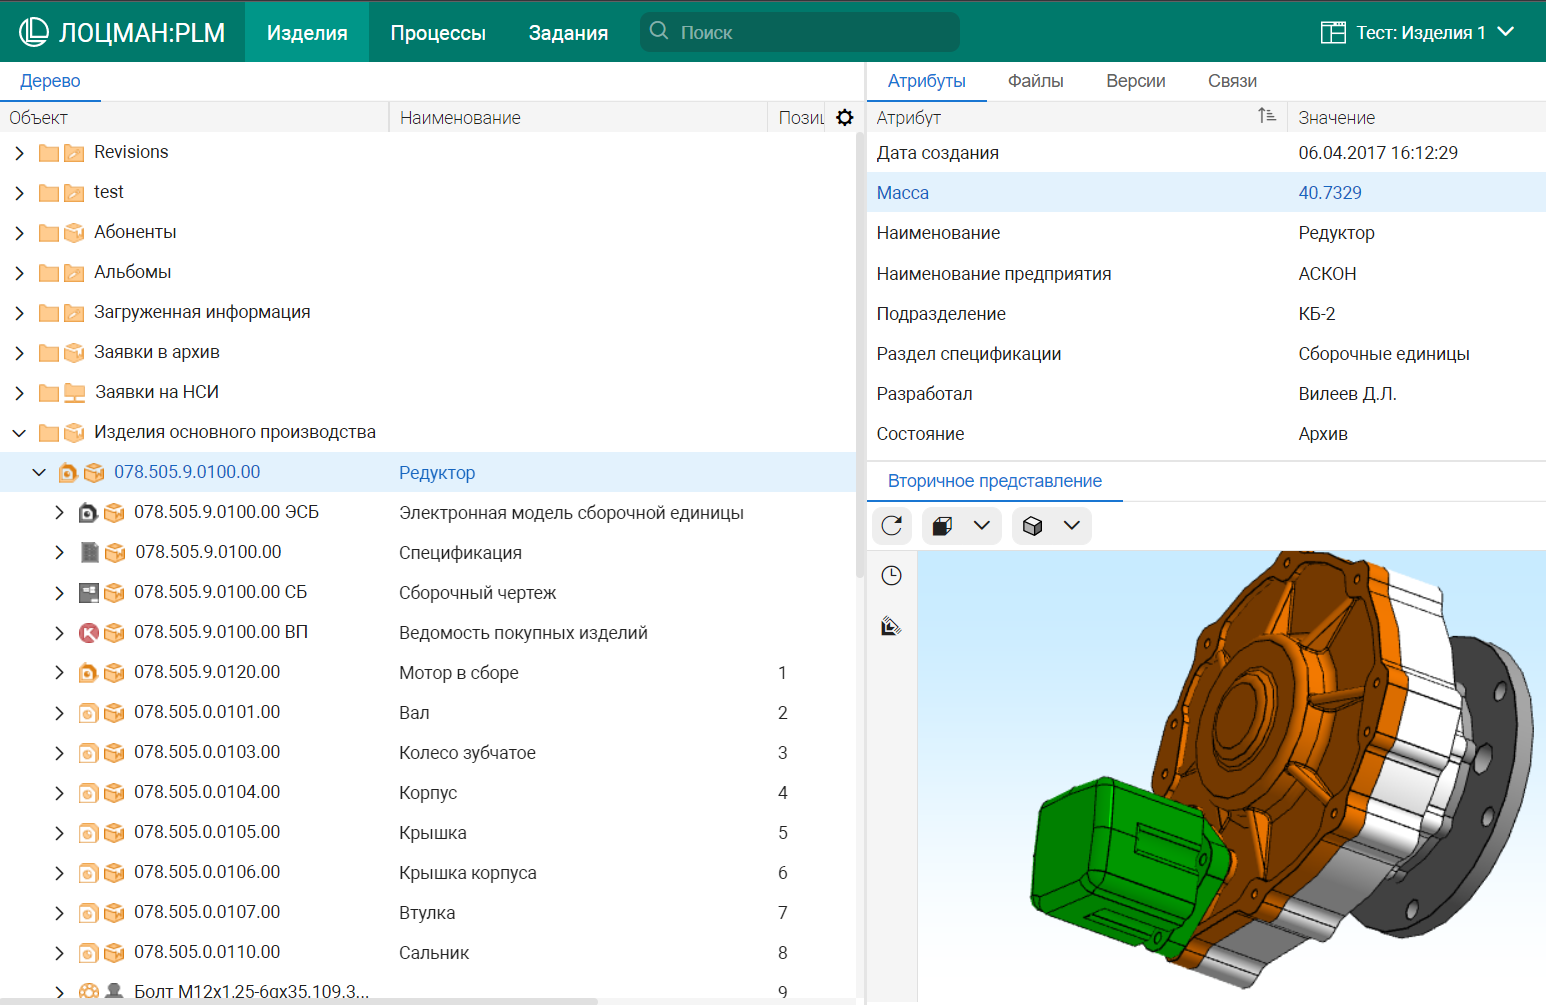Click the Сборочный чертеж drawing icon

89,593
